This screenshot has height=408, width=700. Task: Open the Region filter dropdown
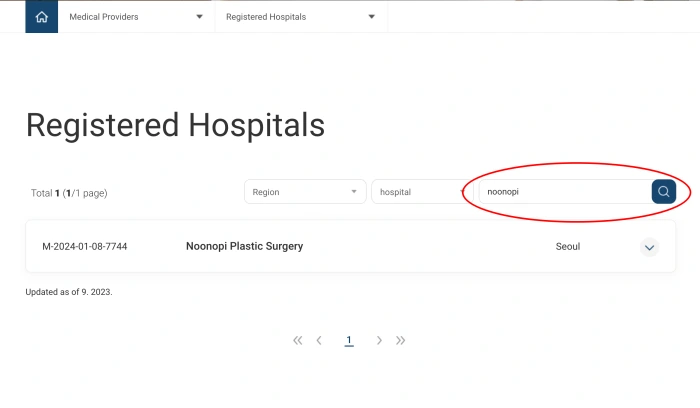pyautogui.click(x=305, y=192)
